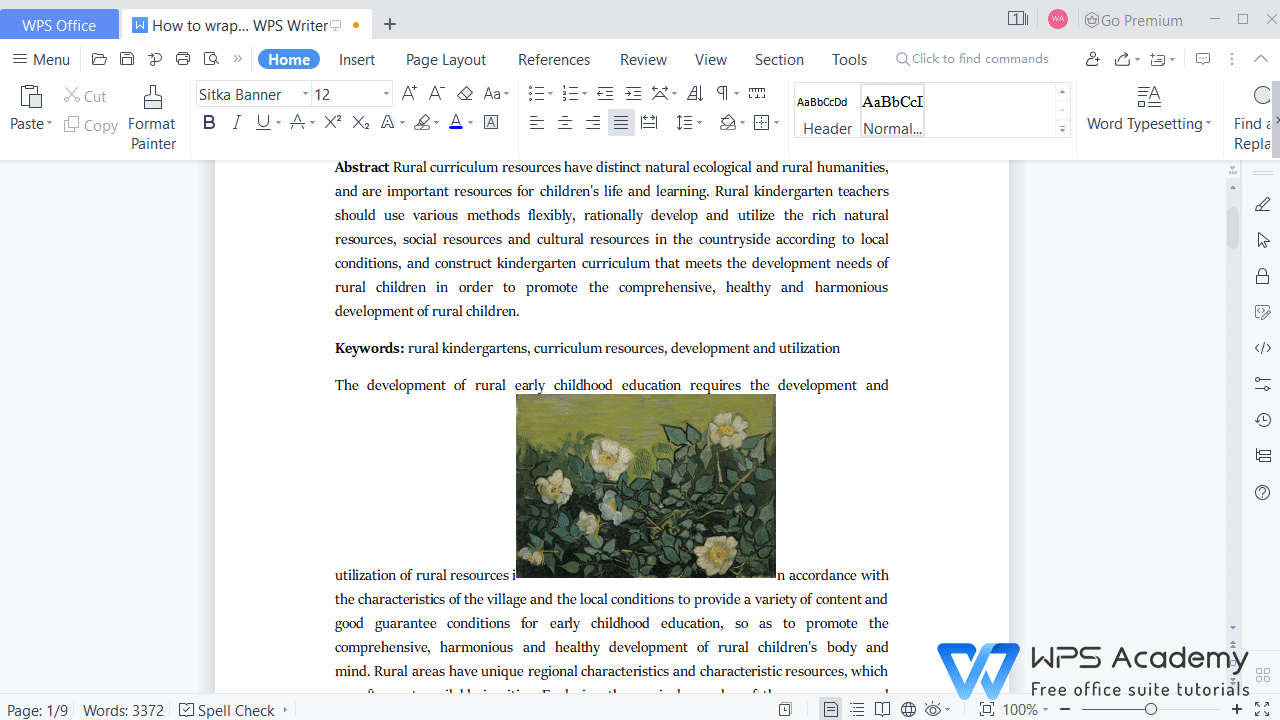This screenshot has width=1280, height=720.
Task: Toggle italic formatting
Action: click(x=237, y=122)
